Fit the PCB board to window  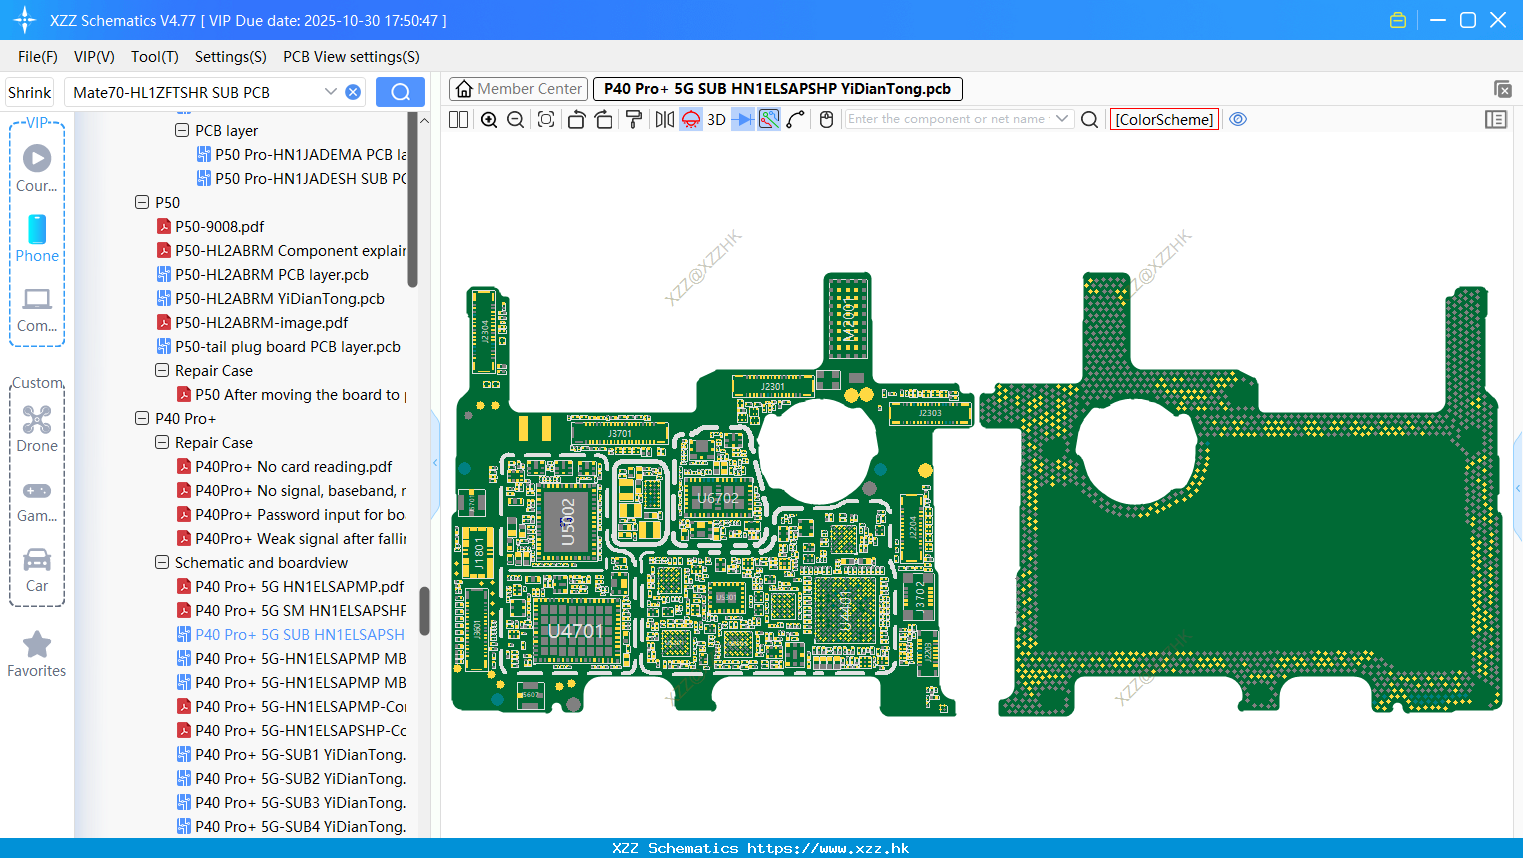545,119
